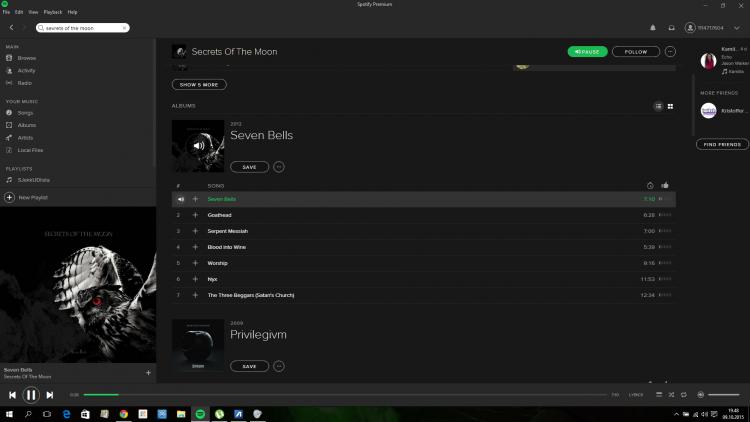Open artist more options ellipsis

[670, 52]
